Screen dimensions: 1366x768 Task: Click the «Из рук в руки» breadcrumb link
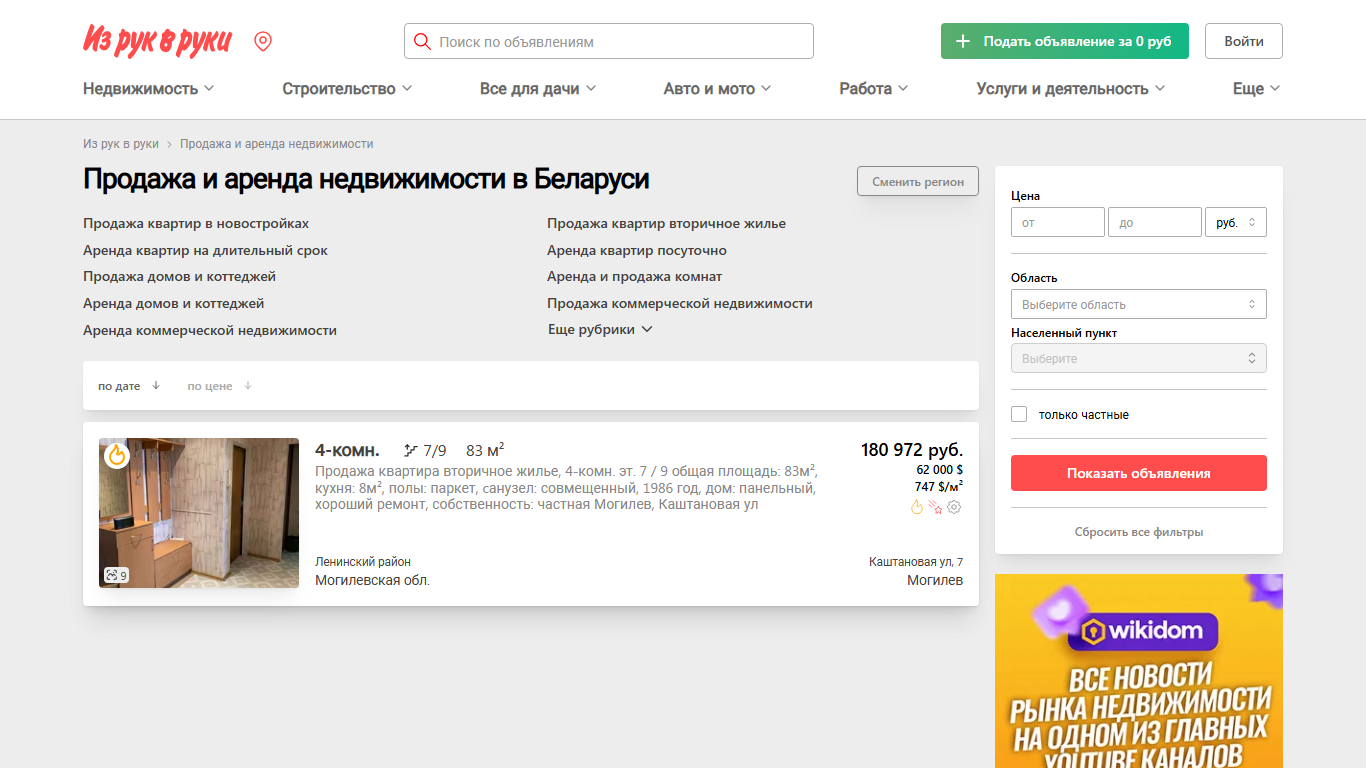tap(121, 144)
